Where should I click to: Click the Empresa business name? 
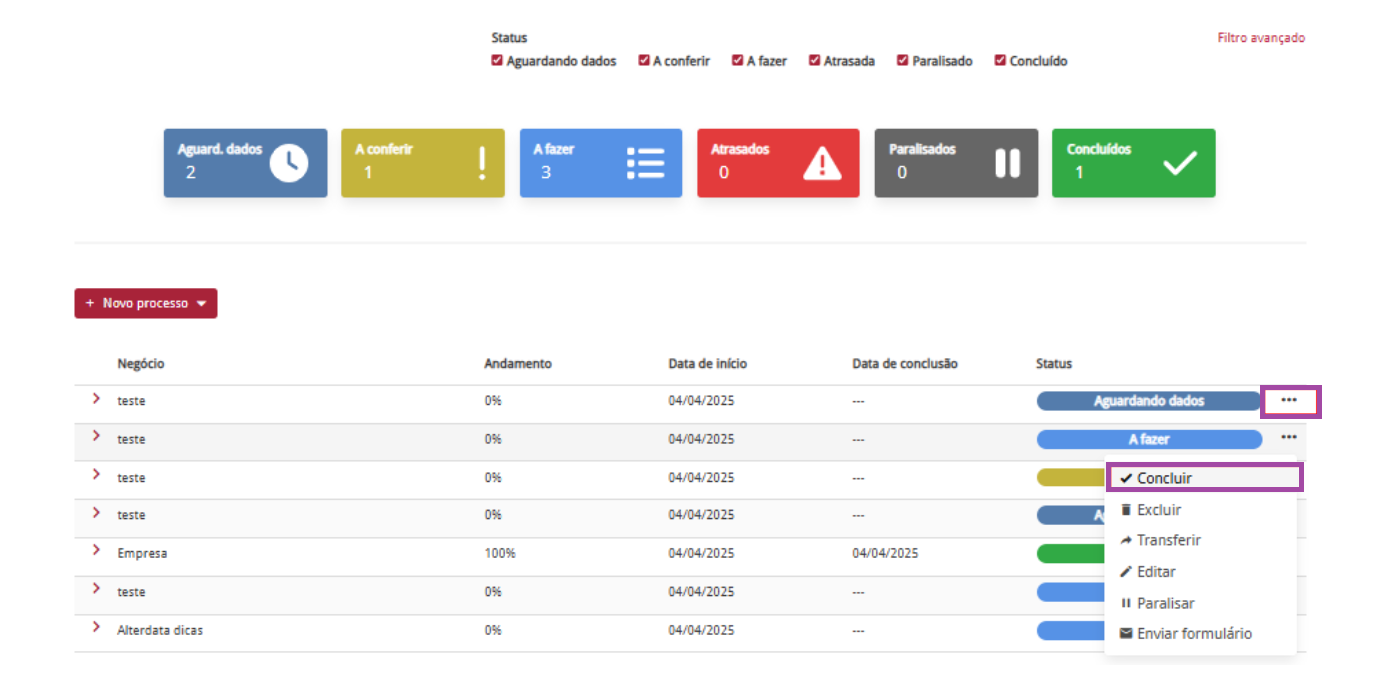click(x=142, y=553)
